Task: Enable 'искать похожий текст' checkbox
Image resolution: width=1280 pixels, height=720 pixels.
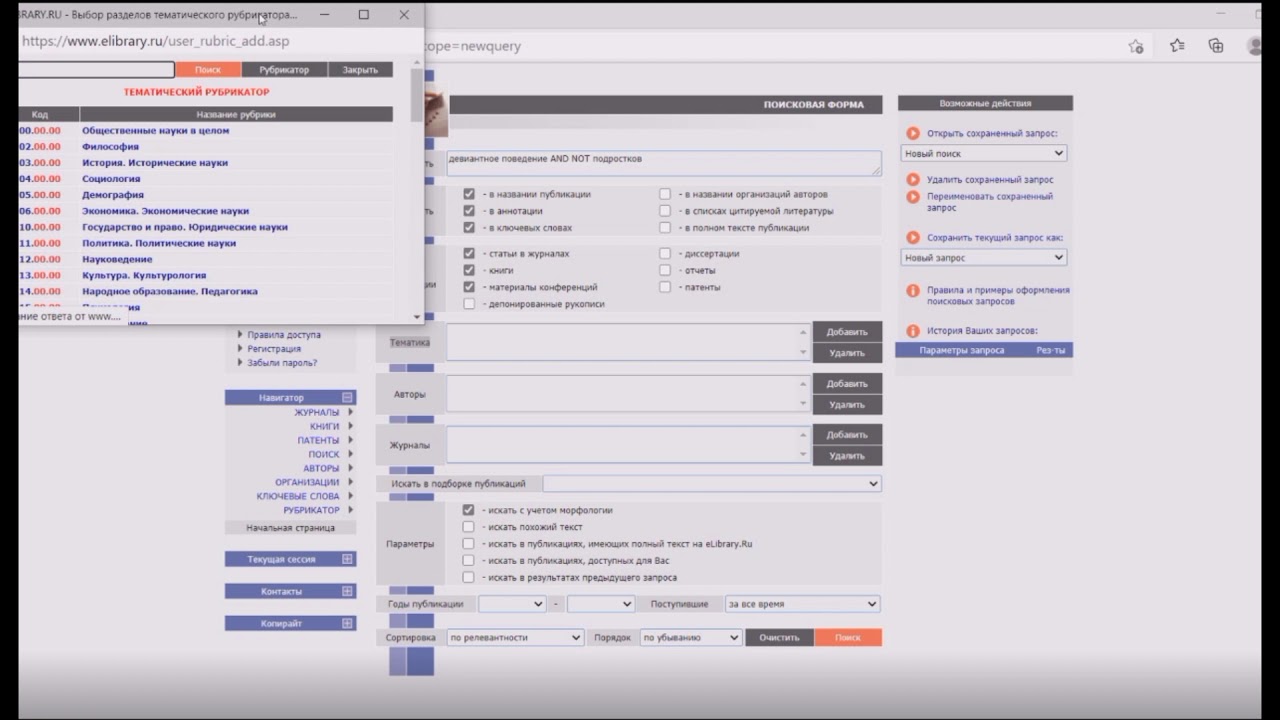Action: 469,527
